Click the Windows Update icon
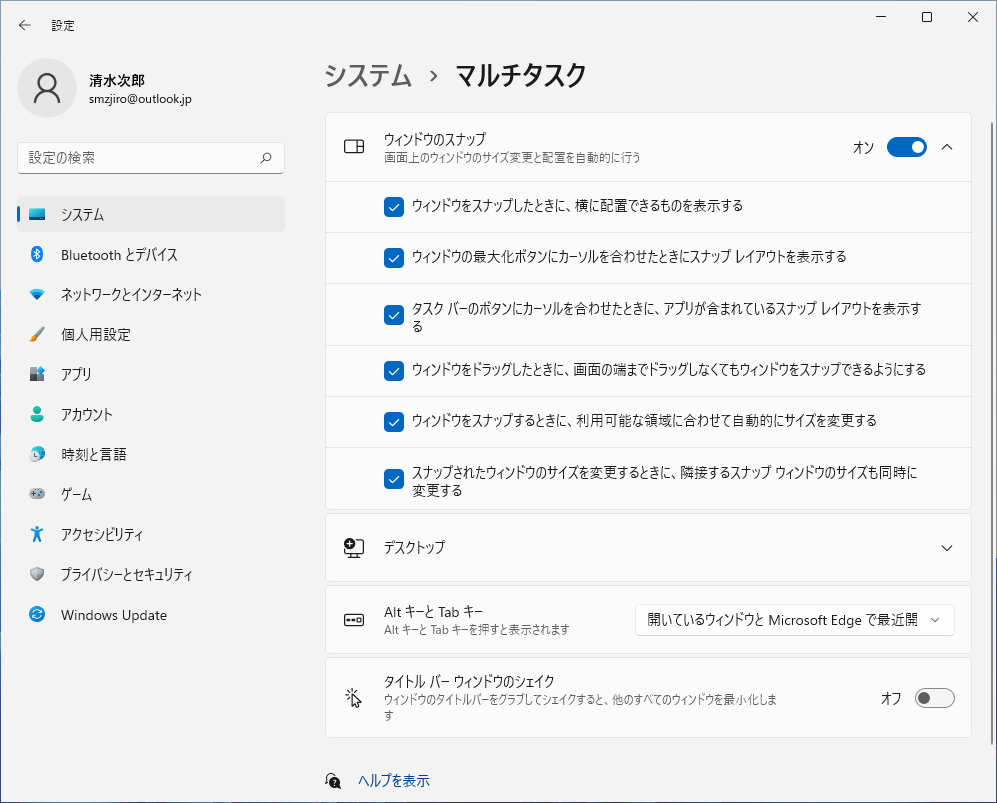 pos(36,615)
